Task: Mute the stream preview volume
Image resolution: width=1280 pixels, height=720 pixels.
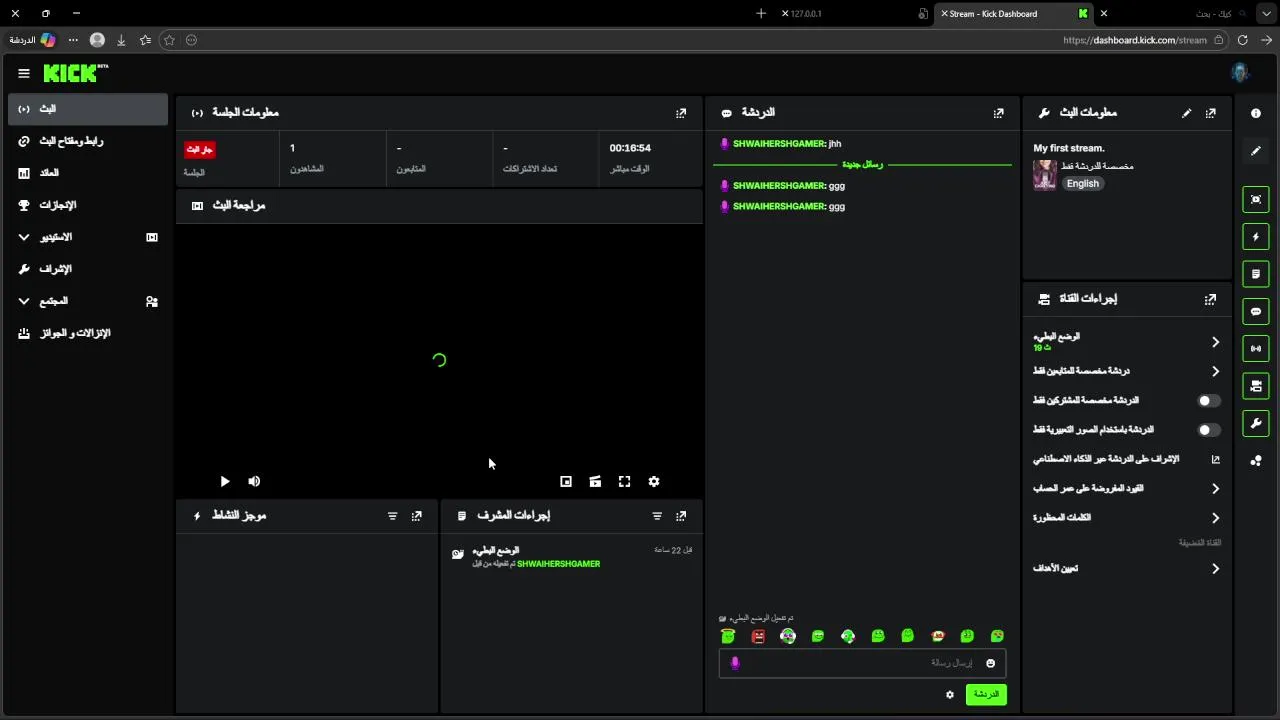Action: [x=254, y=481]
